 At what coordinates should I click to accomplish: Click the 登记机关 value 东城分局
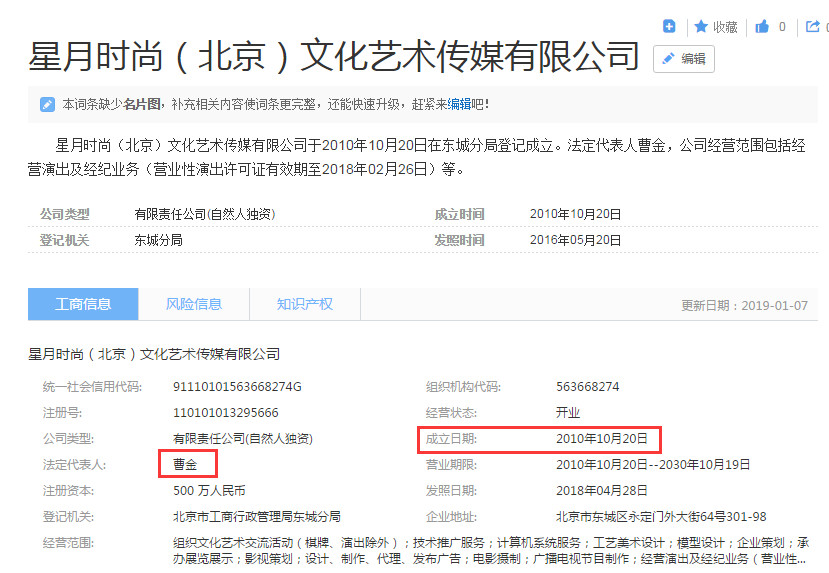tap(159, 240)
